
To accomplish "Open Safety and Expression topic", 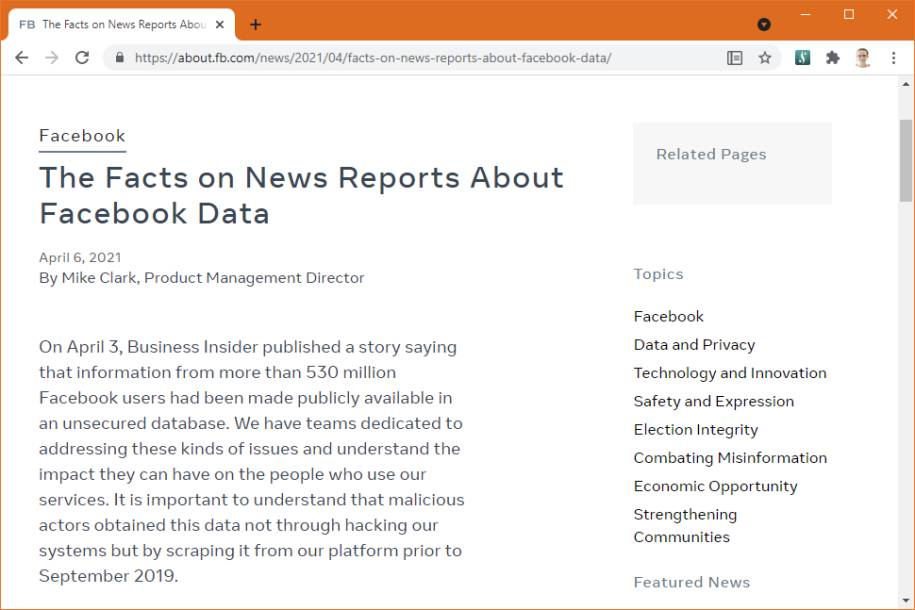I will (x=714, y=402).
